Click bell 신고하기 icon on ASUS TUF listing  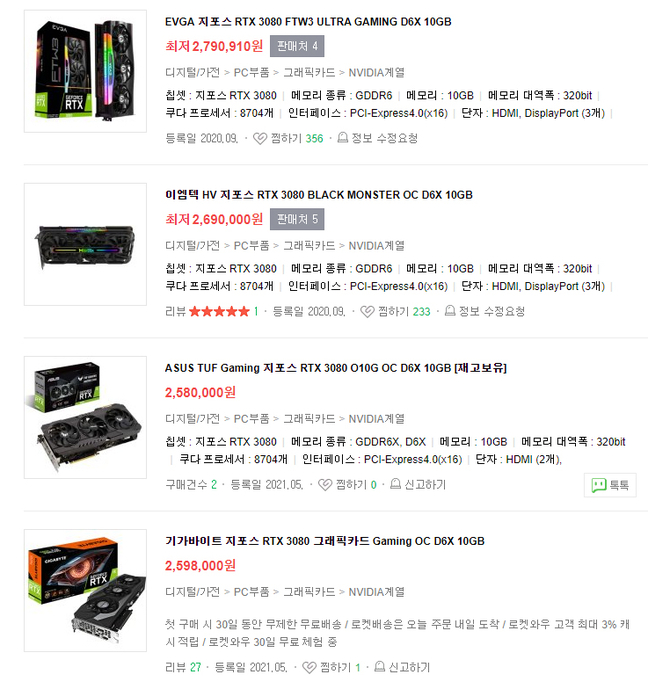coord(396,484)
